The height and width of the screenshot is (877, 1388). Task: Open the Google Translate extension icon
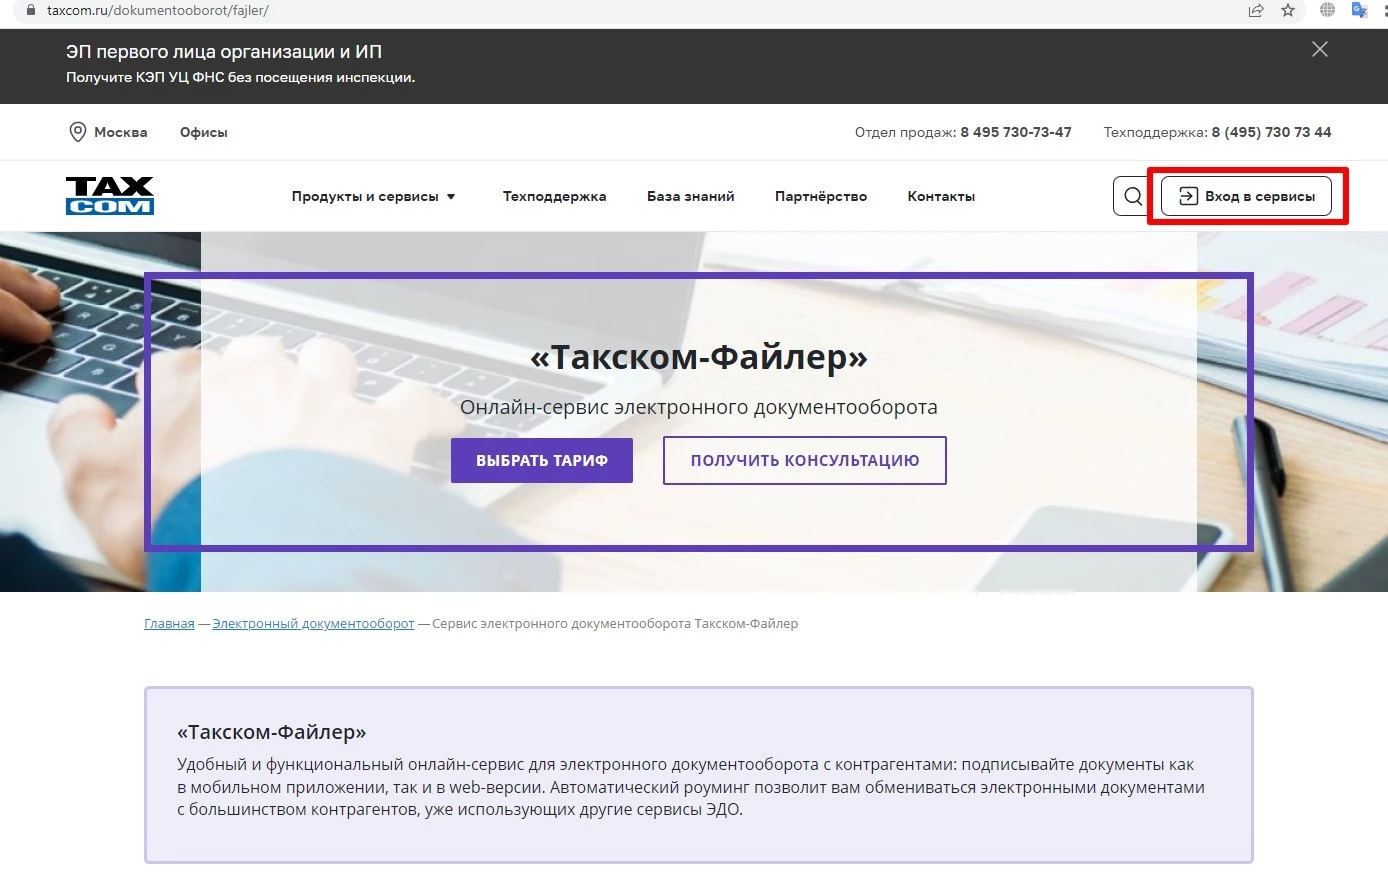[x=1359, y=10]
